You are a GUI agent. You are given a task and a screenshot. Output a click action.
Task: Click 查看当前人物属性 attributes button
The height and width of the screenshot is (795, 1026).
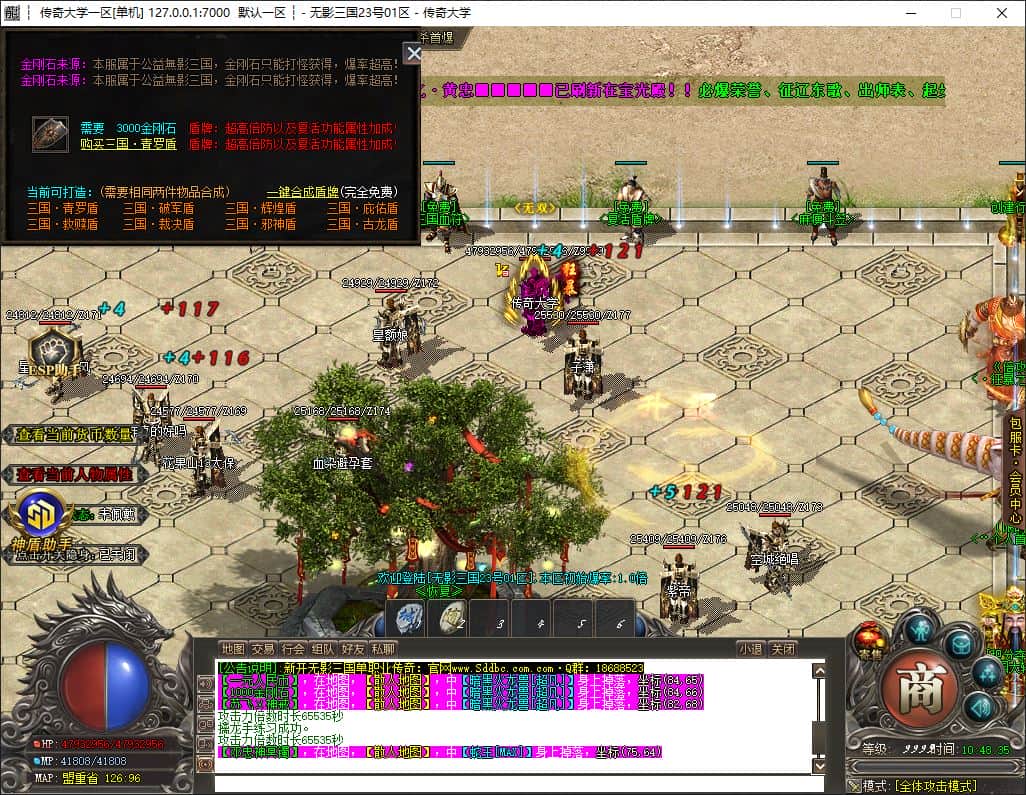(74, 474)
